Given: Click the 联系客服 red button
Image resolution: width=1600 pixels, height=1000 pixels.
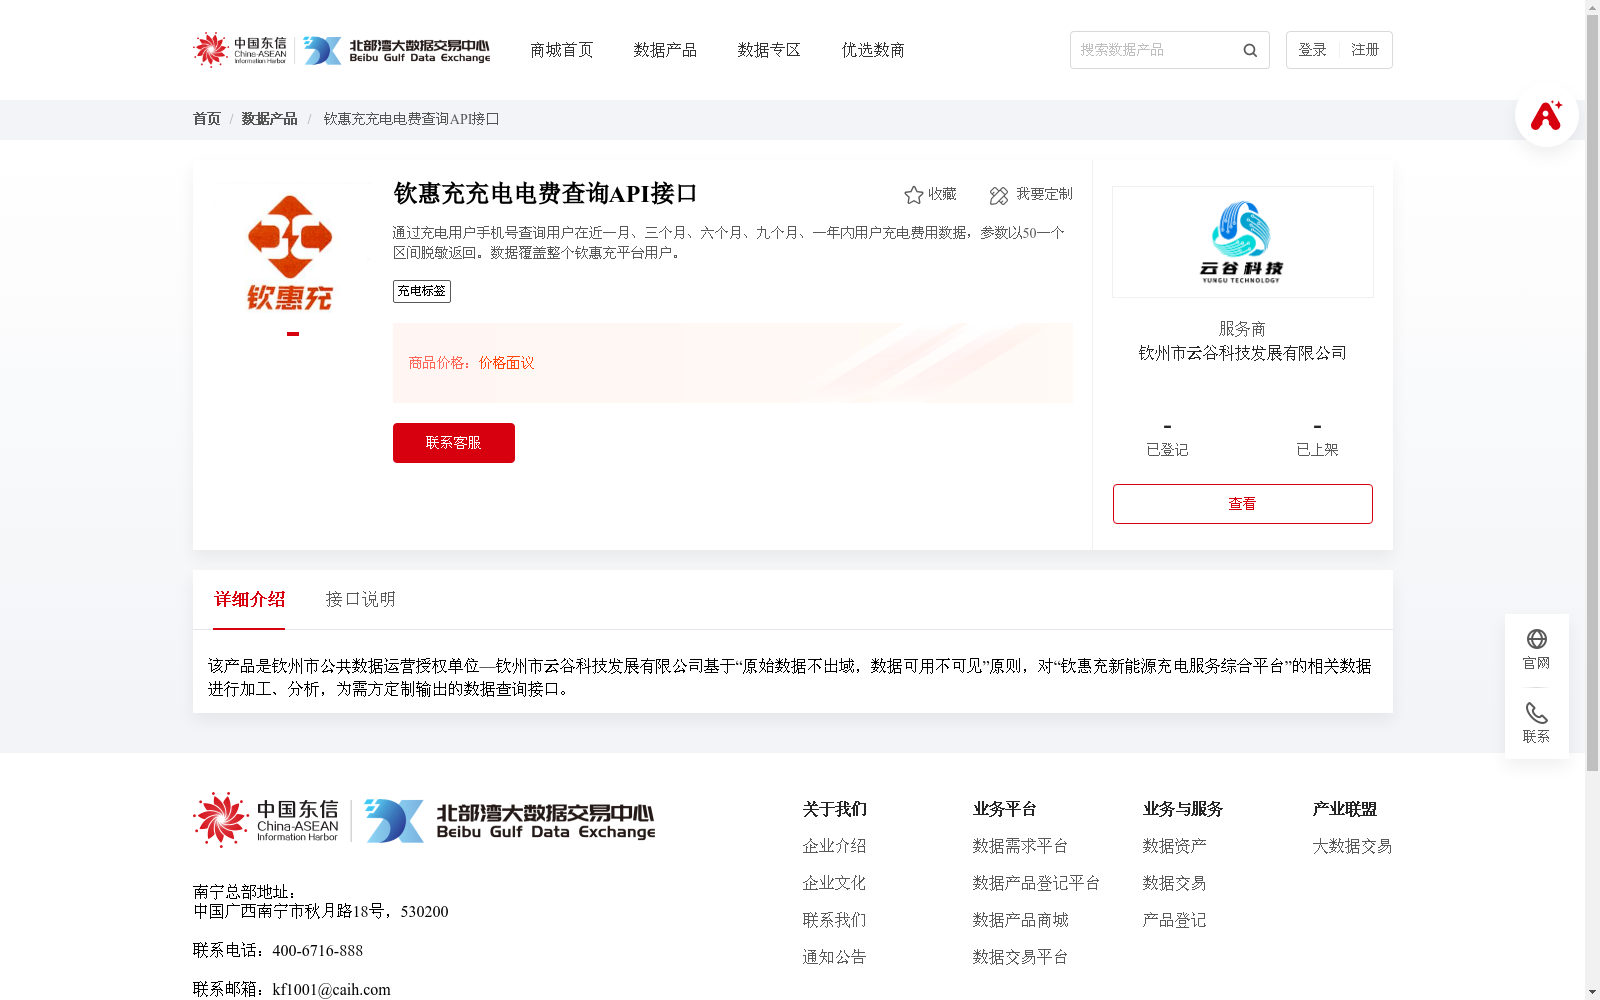Looking at the screenshot, I should [x=454, y=443].
